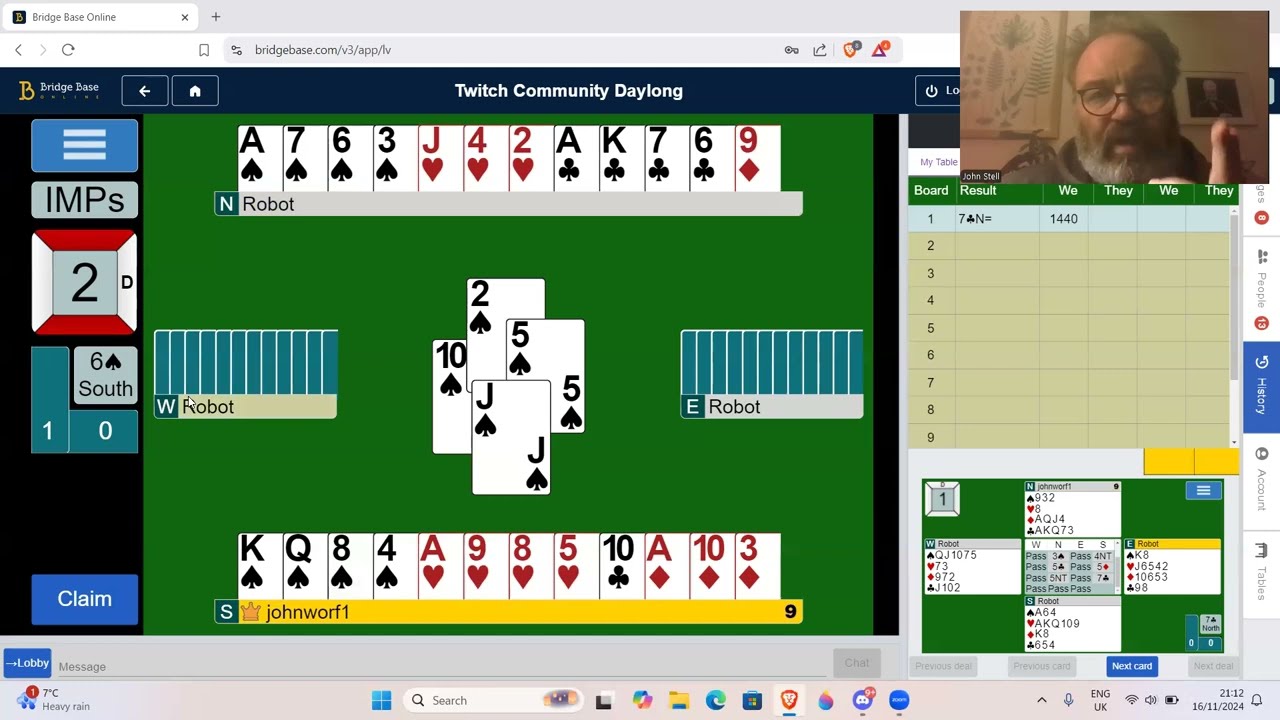Image resolution: width=1280 pixels, height=720 pixels.
Task: Select the Jack of hearts in North's hand
Action: [441, 158]
